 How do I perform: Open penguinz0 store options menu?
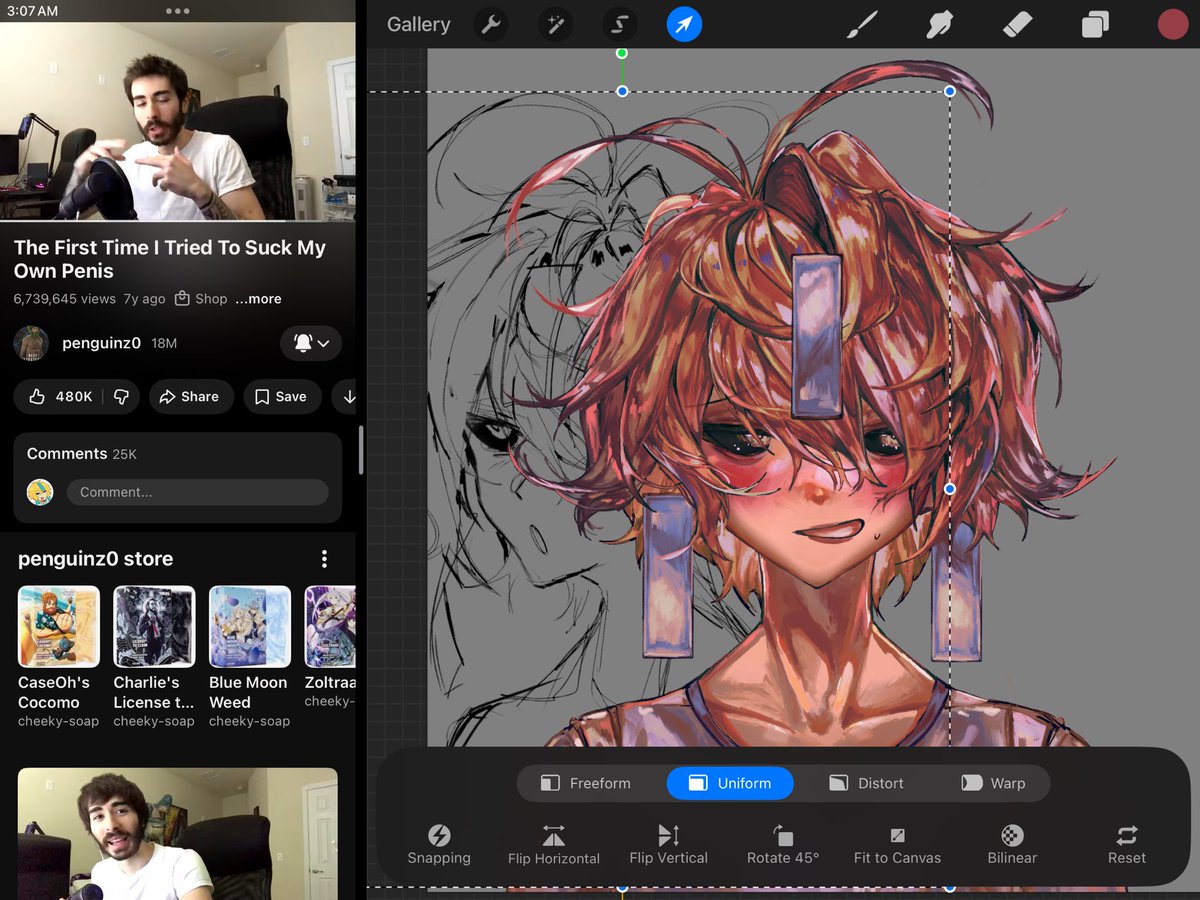coord(324,559)
